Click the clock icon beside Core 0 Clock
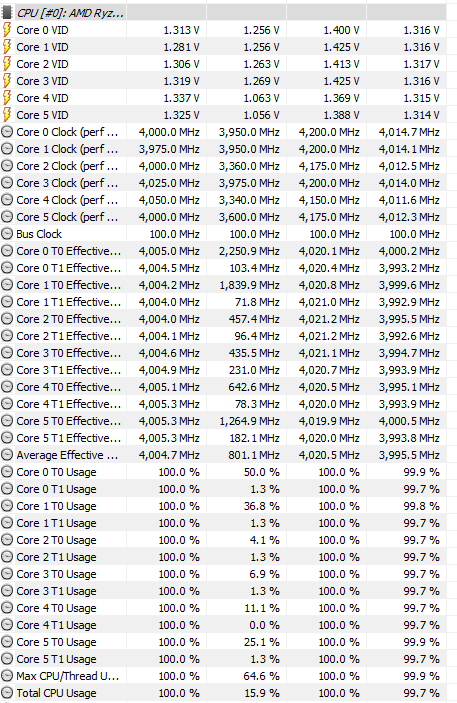The height and width of the screenshot is (703, 457). [7, 132]
